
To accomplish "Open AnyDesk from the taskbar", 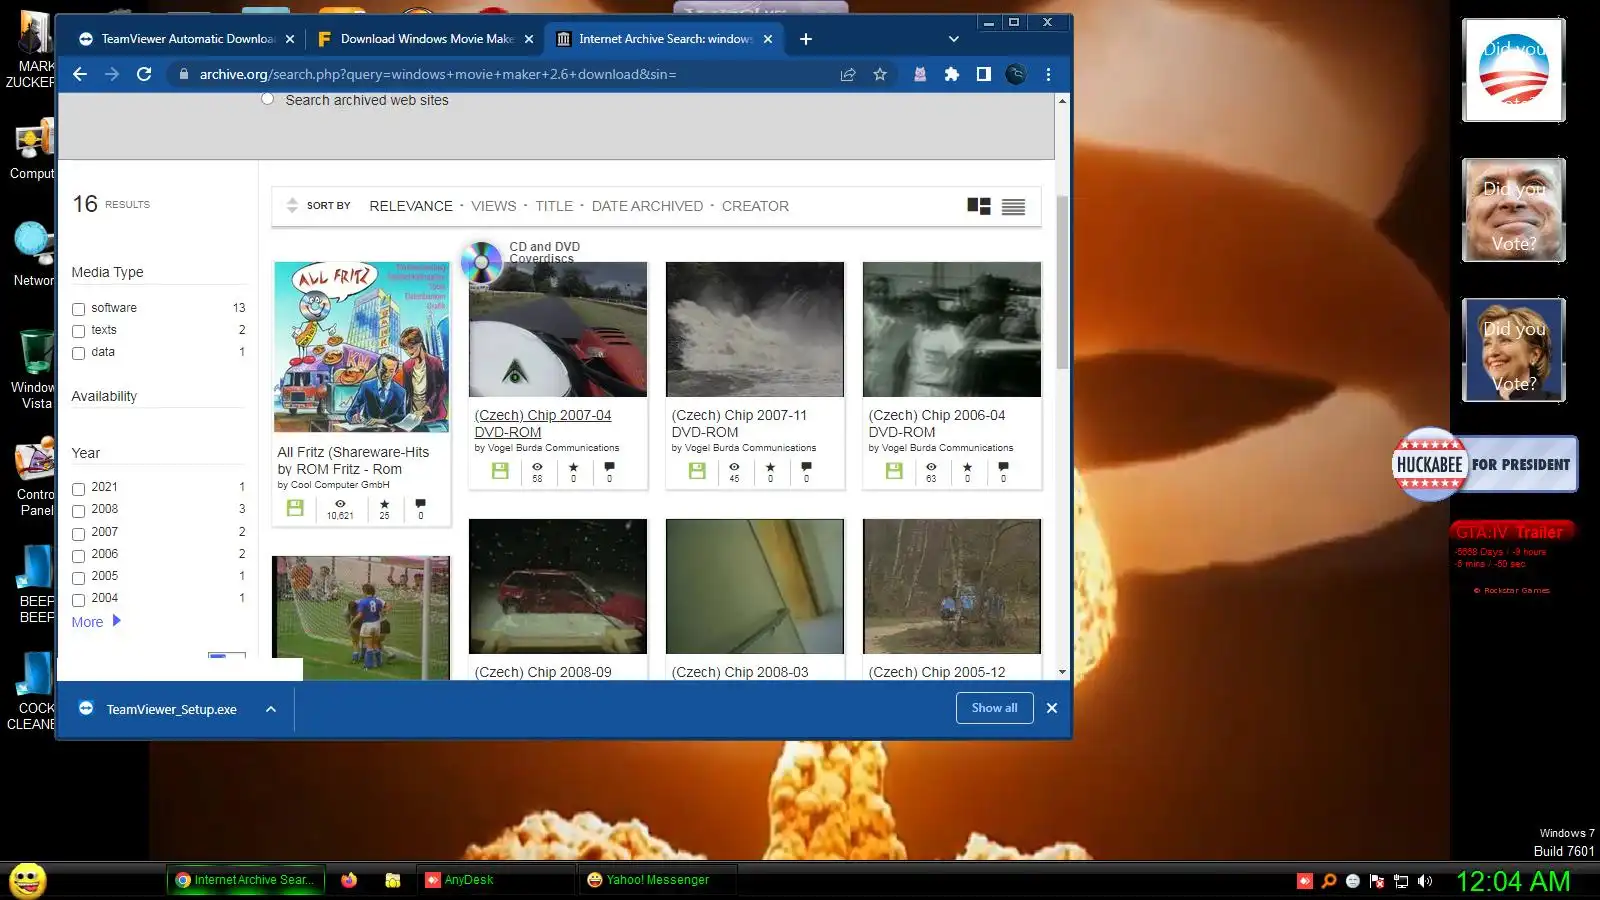I will point(495,880).
